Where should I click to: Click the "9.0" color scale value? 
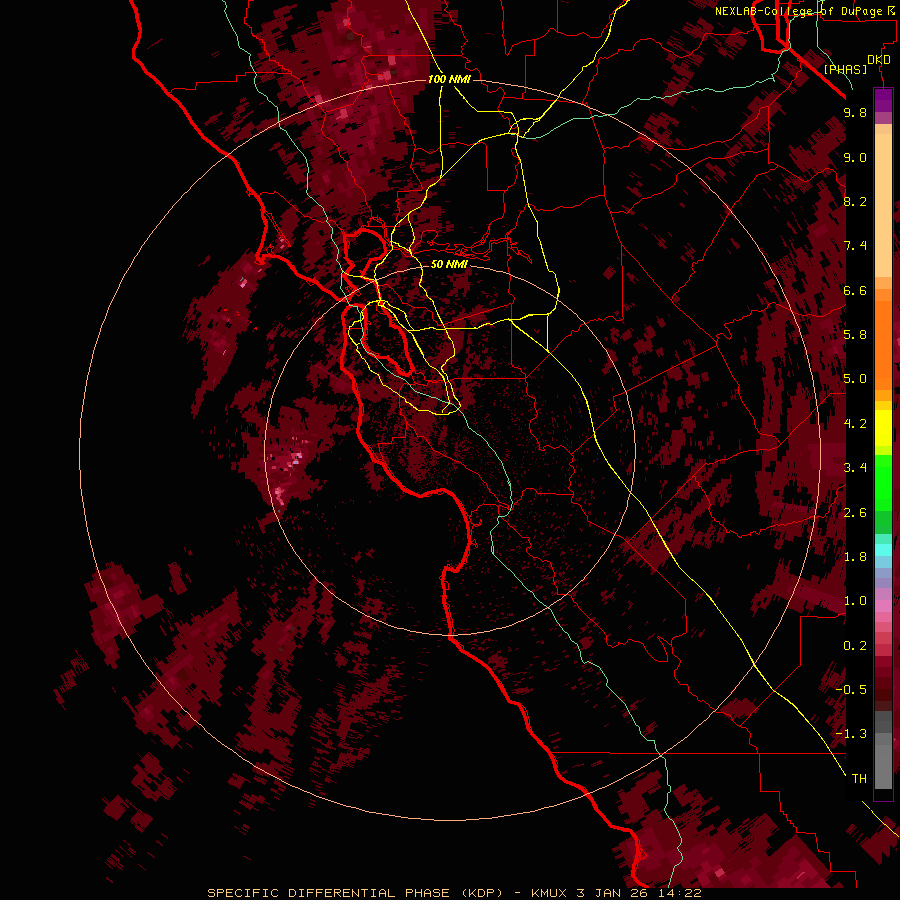coord(855,157)
